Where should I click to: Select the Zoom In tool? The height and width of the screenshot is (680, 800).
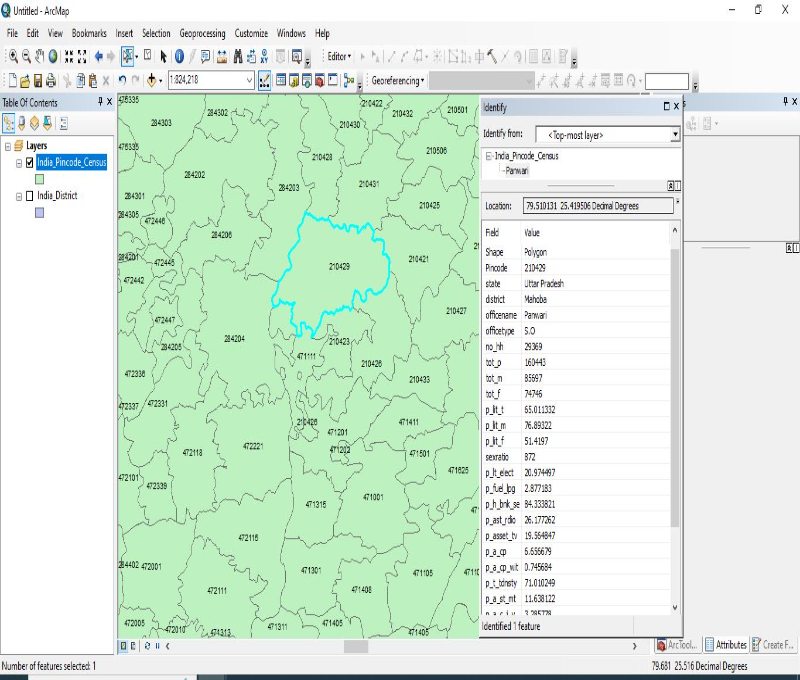(13, 57)
